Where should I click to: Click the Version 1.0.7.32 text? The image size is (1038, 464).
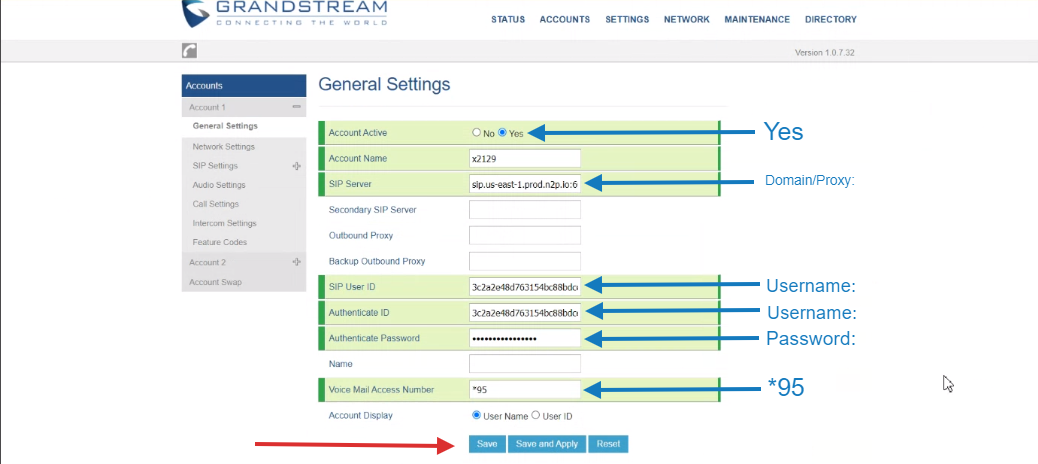pyautogui.click(x=824, y=52)
